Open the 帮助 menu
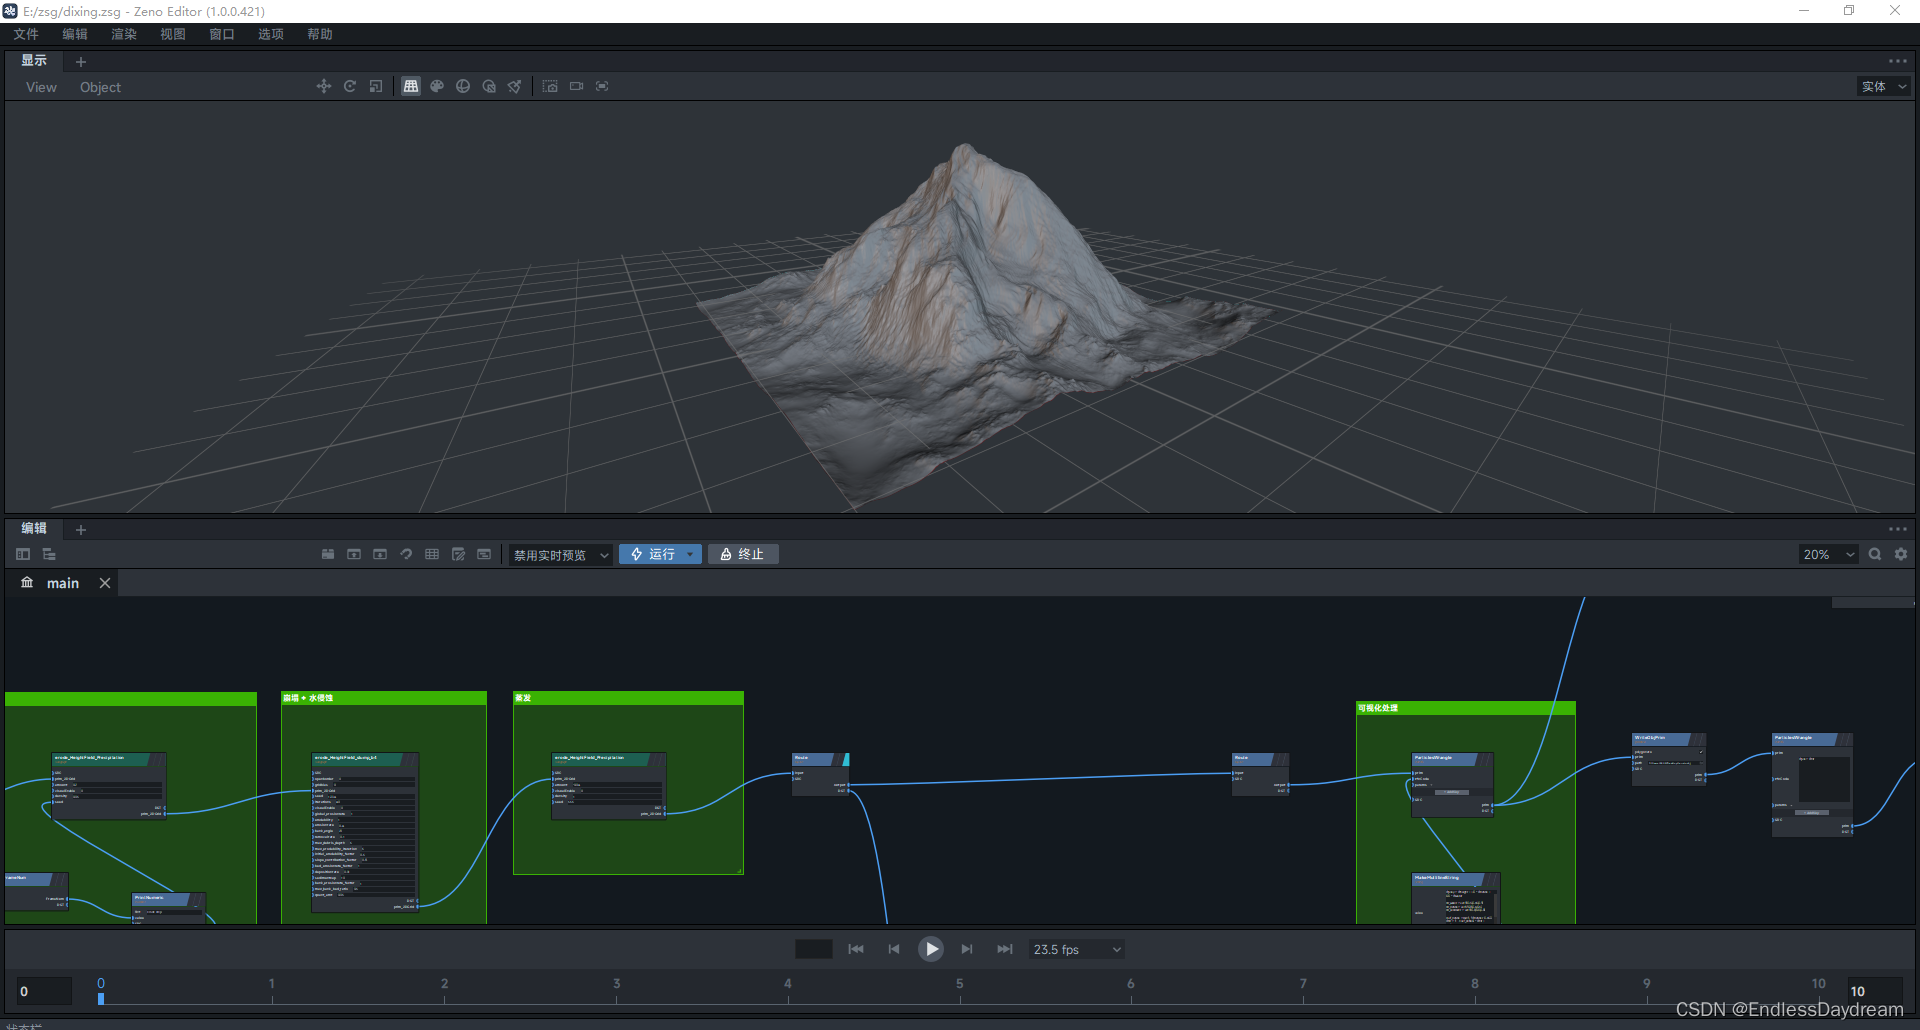This screenshot has height=1030, width=1920. (320, 34)
